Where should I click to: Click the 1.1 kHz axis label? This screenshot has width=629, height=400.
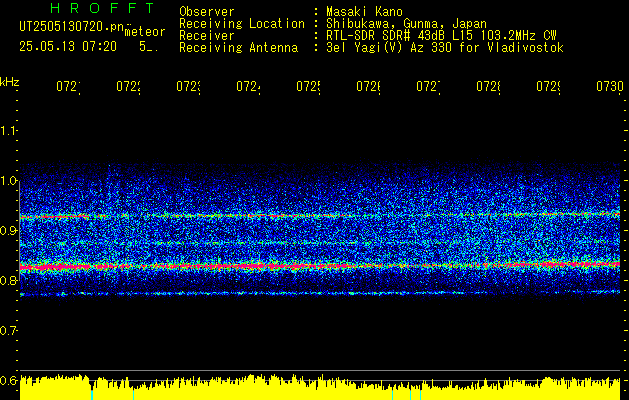9,131
